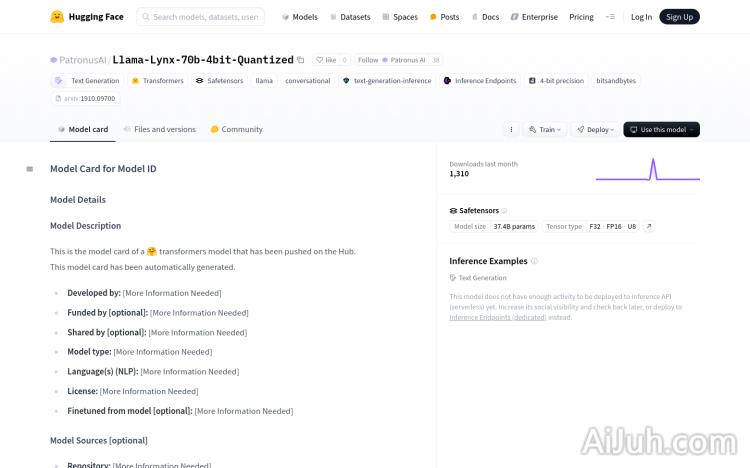
Task: Open the Safetensors viewer arrow icon
Action: [649, 227]
